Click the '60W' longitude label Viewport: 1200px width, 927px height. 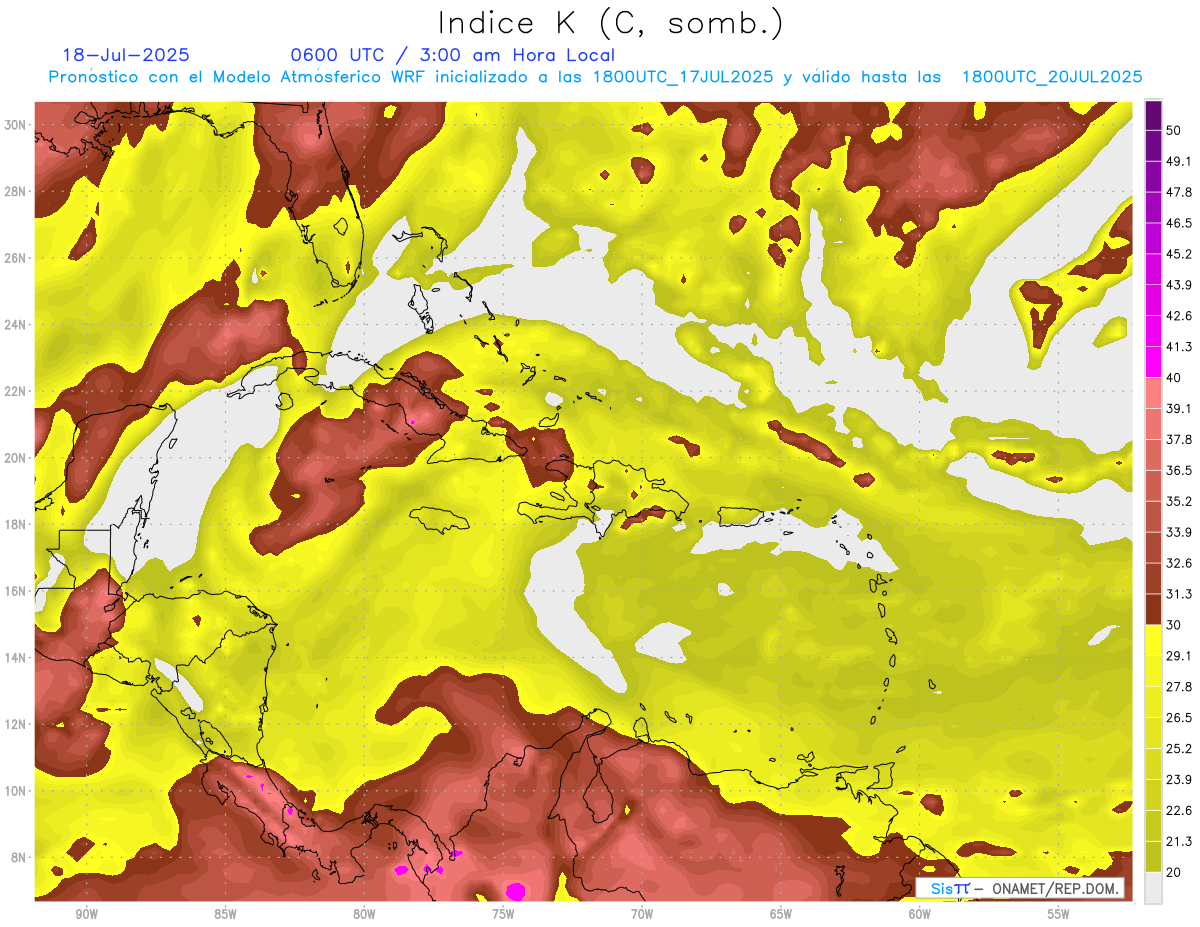(x=920, y=915)
